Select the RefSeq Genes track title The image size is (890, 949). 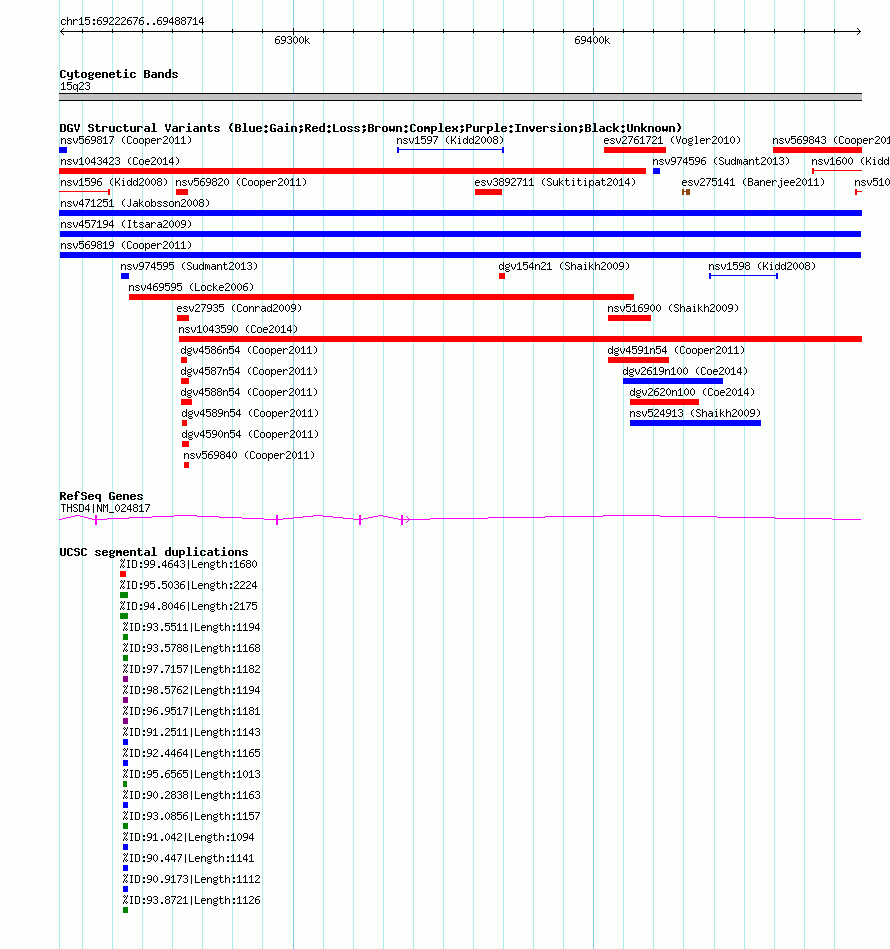[101, 496]
